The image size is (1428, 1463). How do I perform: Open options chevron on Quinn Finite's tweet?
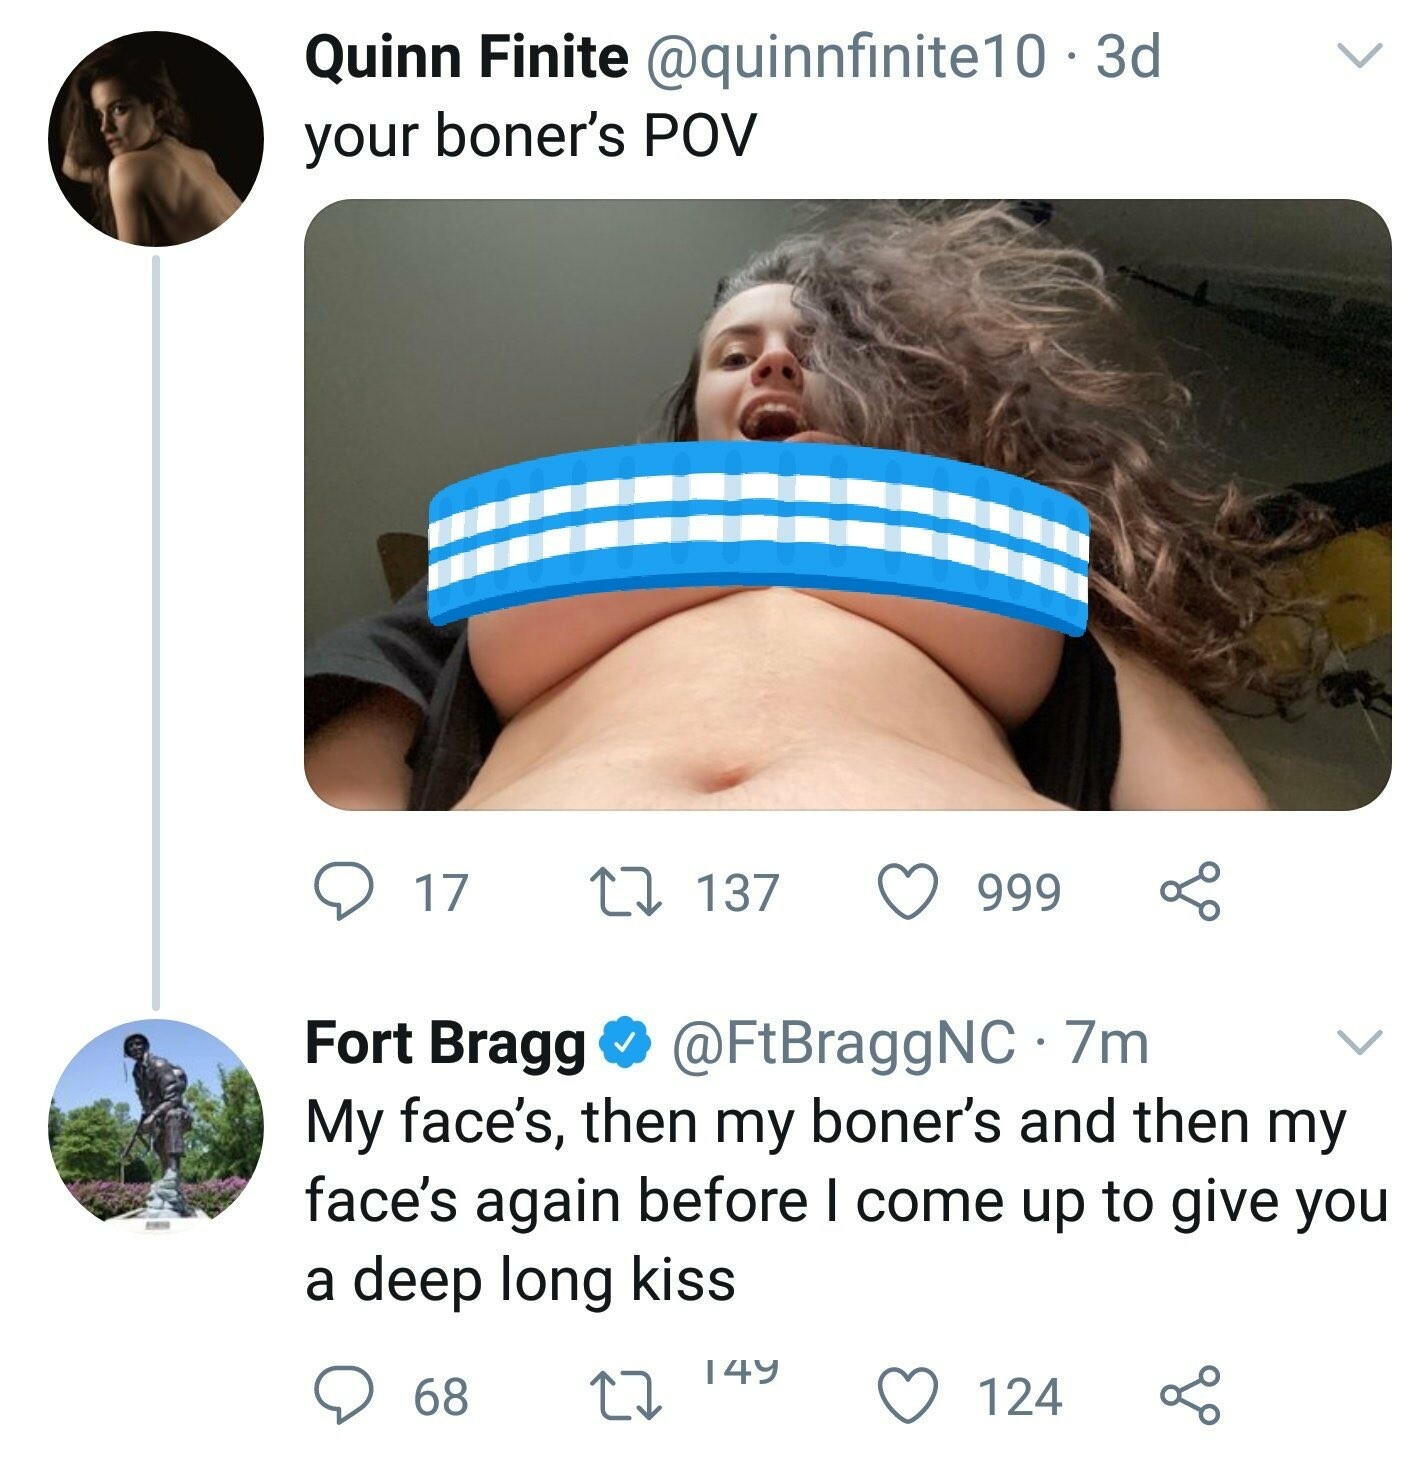pos(1360,55)
